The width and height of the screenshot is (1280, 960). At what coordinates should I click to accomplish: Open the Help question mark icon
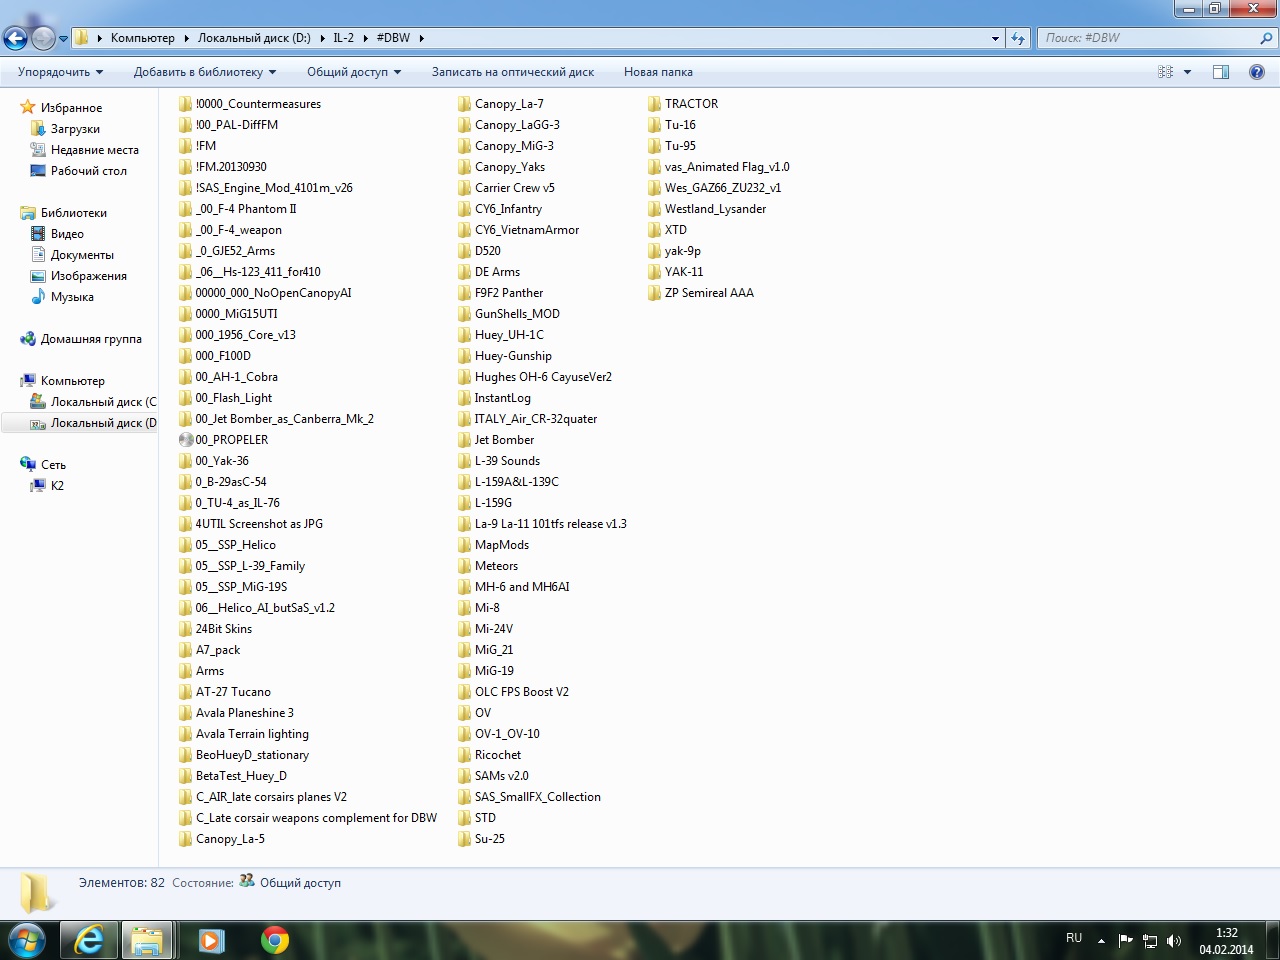coord(1257,72)
